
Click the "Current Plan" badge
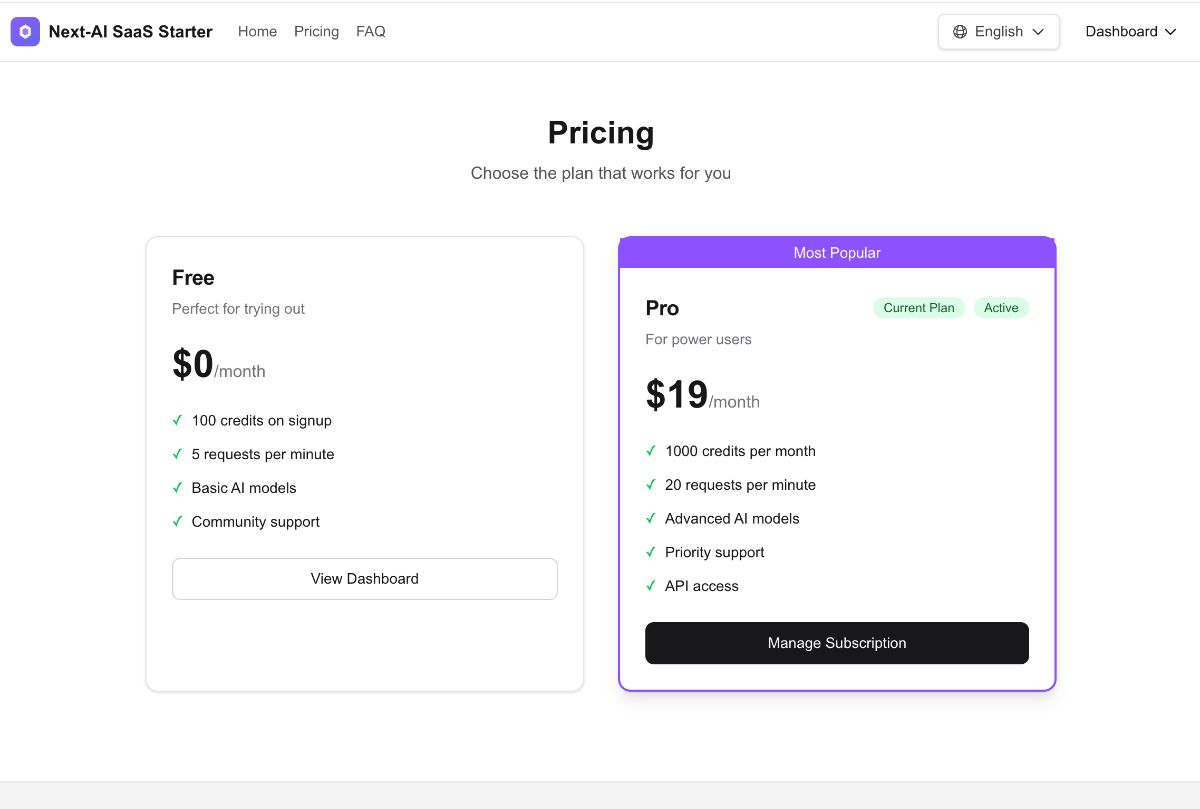[x=918, y=307]
